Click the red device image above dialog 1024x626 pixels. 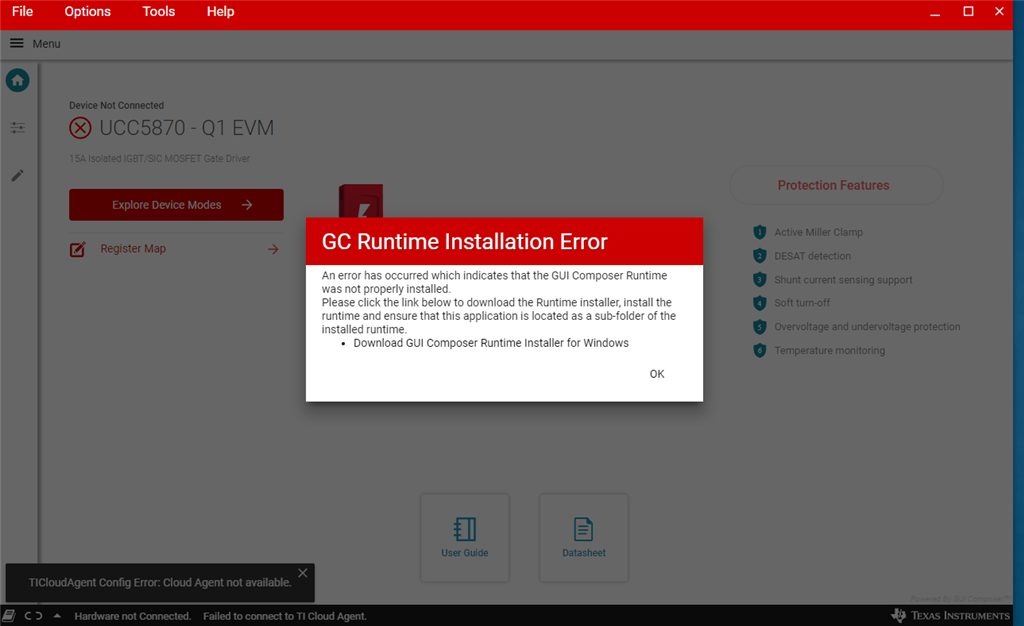[x=360, y=201]
